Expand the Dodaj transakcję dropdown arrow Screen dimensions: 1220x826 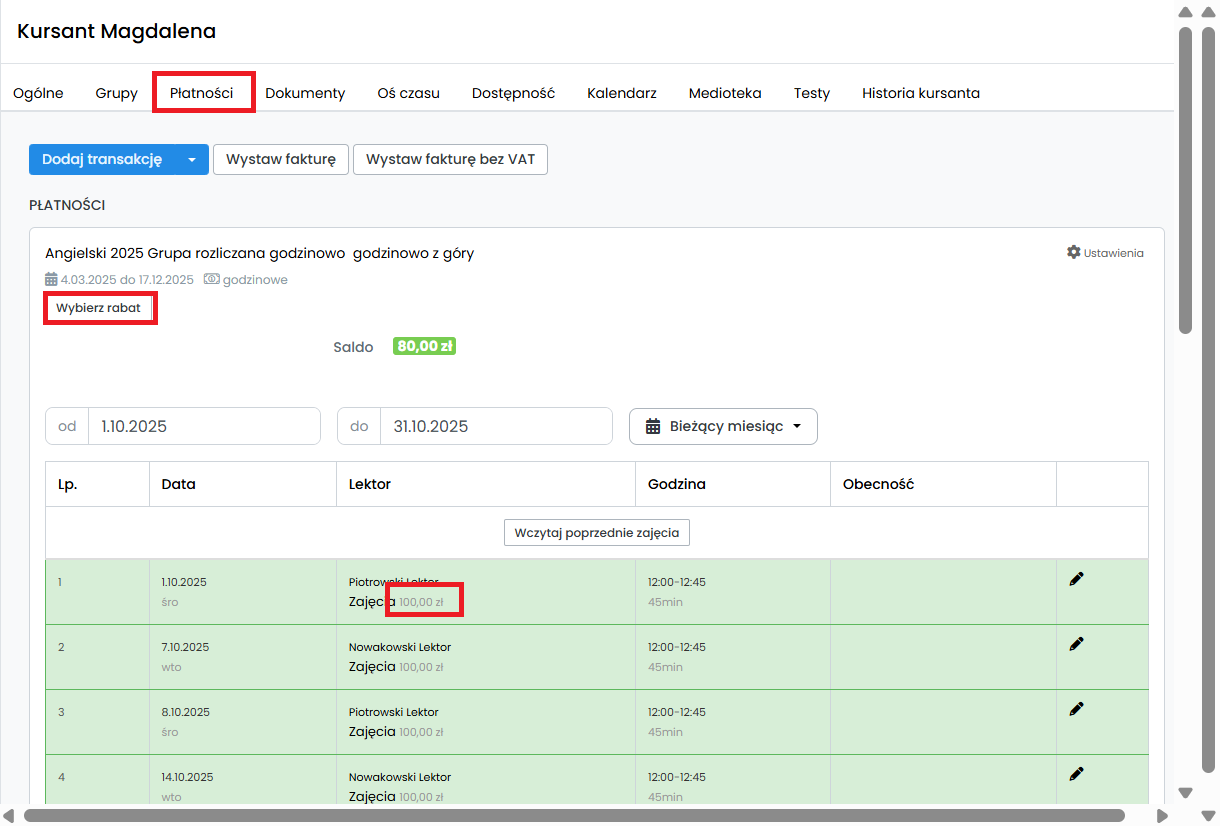[x=192, y=160]
